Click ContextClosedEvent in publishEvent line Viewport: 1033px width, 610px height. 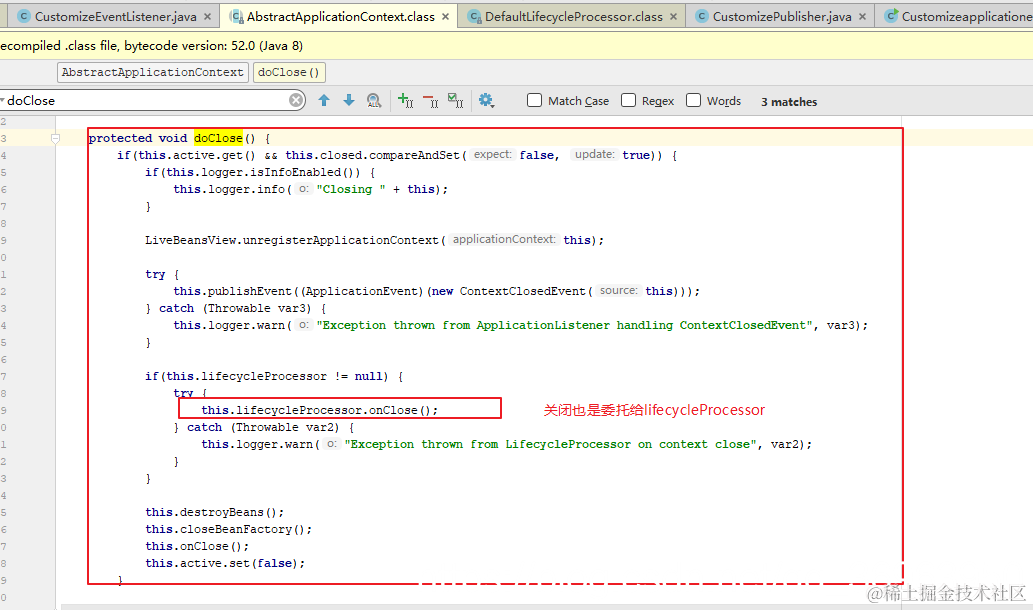click(522, 291)
